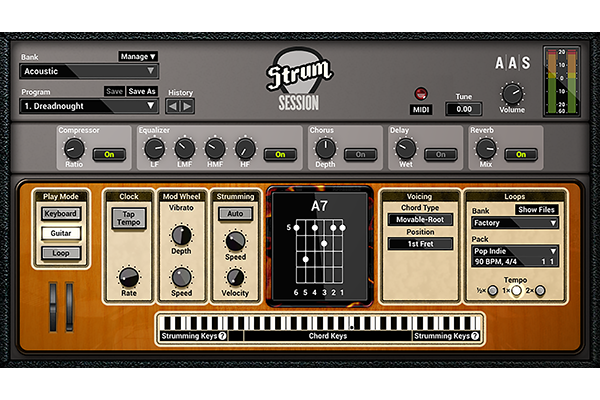The image size is (600, 400).
Task: Click the Save button
Action: click(x=114, y=91)
